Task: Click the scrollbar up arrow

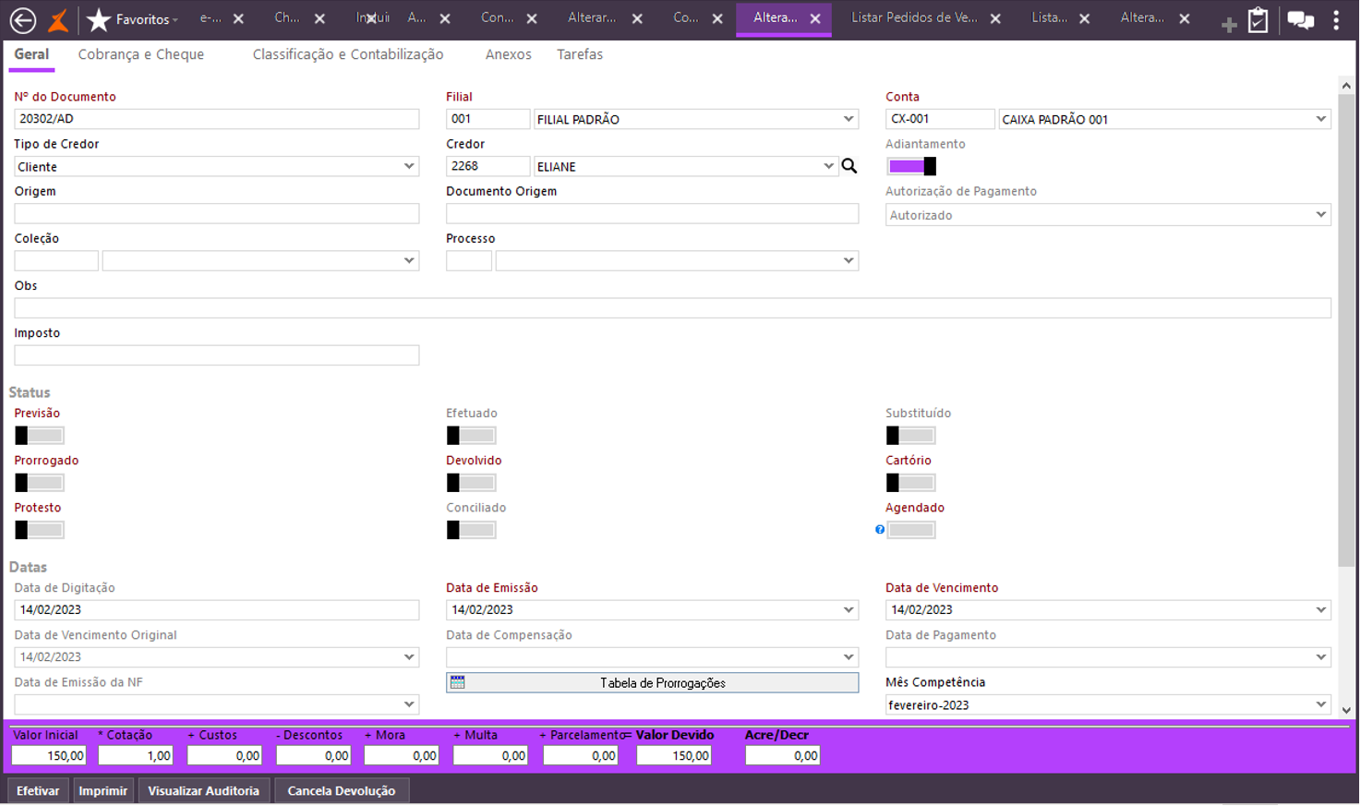Action: (1347, 86)
